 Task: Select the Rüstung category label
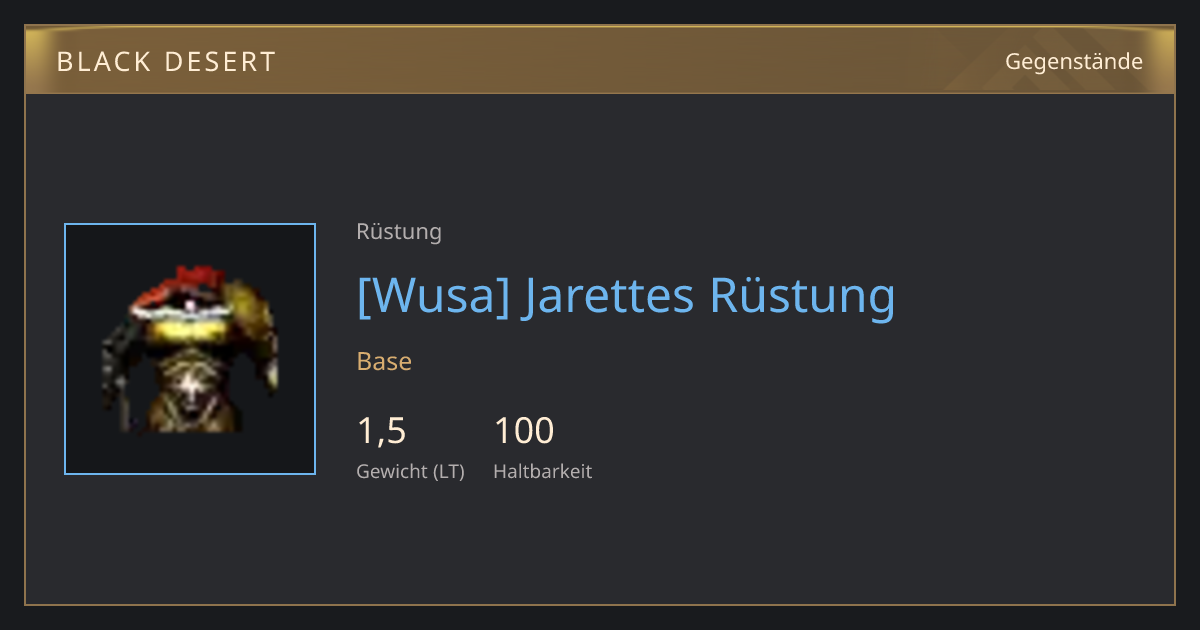click(399, 232)
